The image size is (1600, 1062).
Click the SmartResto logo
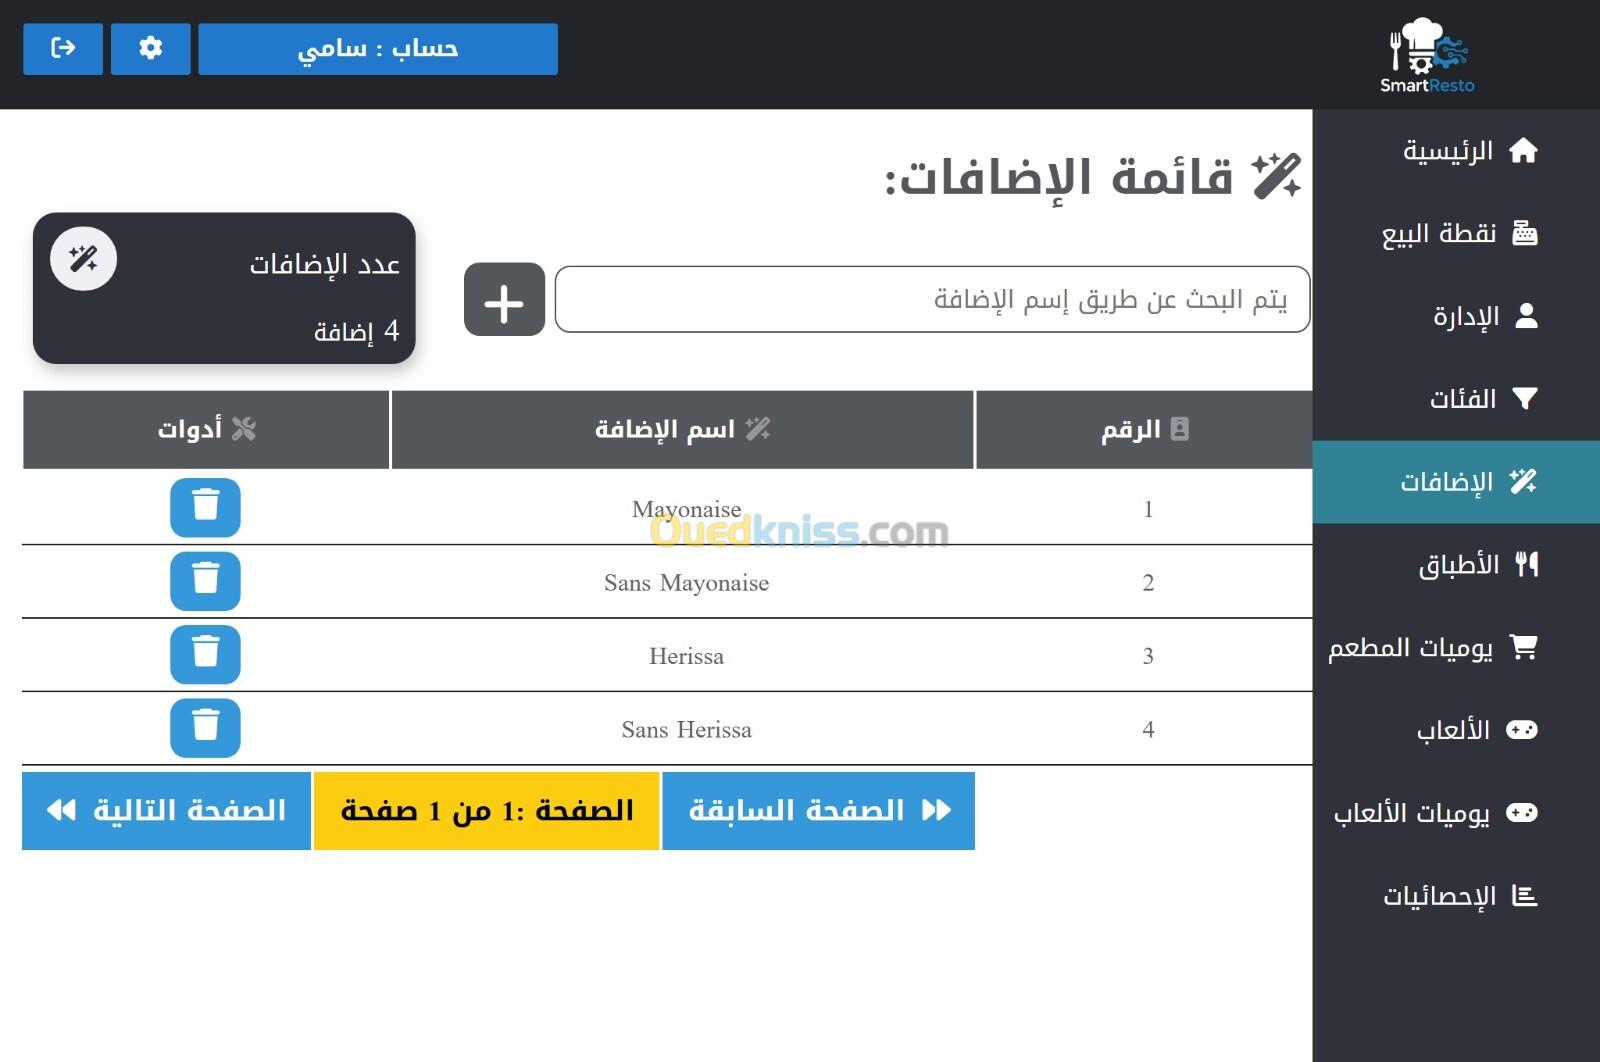[1427, 56]
